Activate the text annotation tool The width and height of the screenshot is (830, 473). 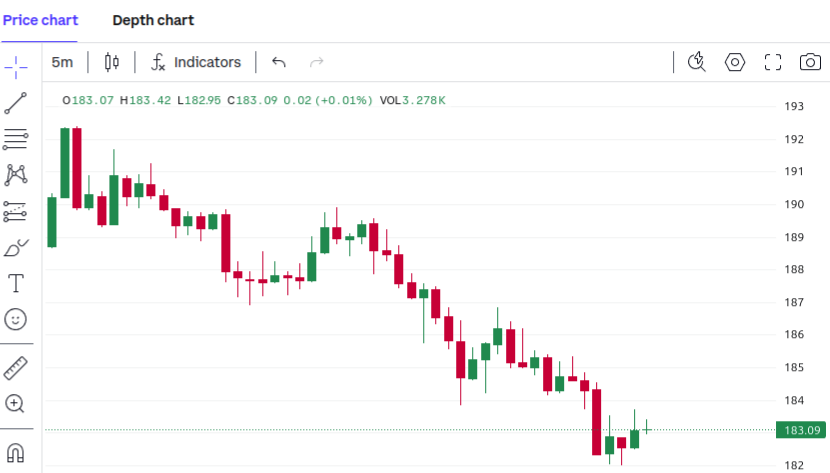tap(16, 283)
